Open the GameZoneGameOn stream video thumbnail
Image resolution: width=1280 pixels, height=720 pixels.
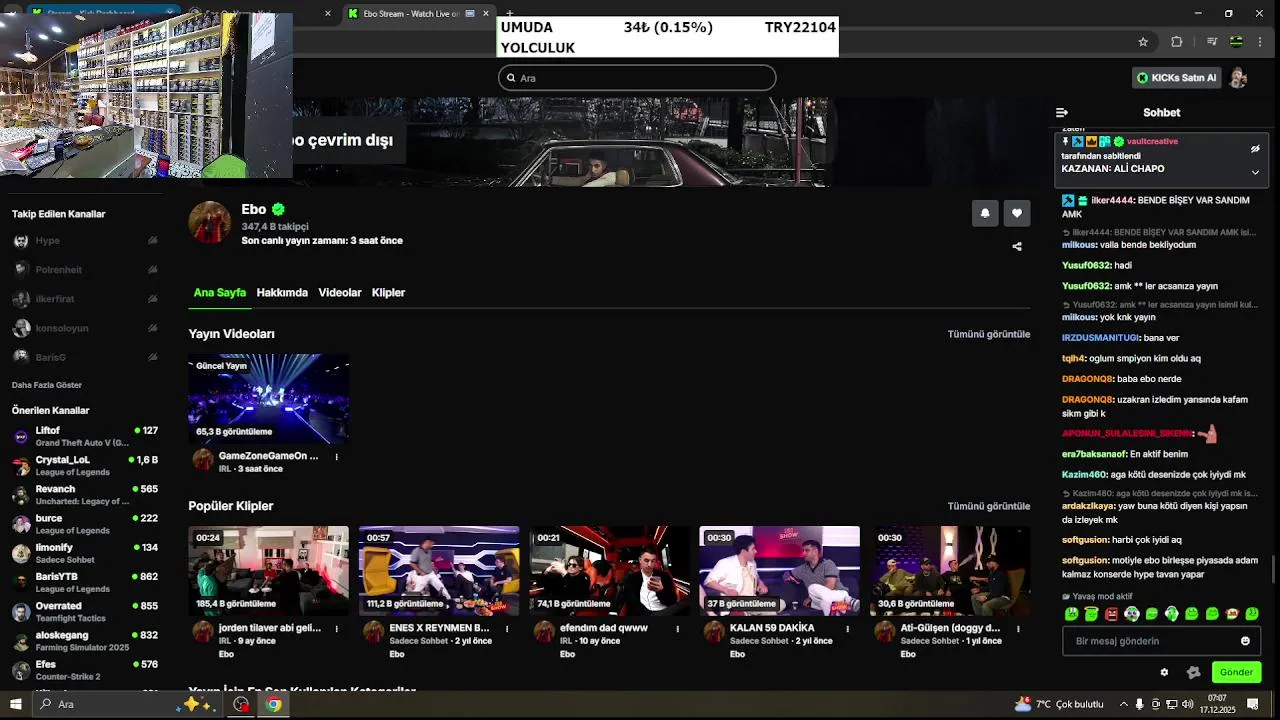(268, 398)
